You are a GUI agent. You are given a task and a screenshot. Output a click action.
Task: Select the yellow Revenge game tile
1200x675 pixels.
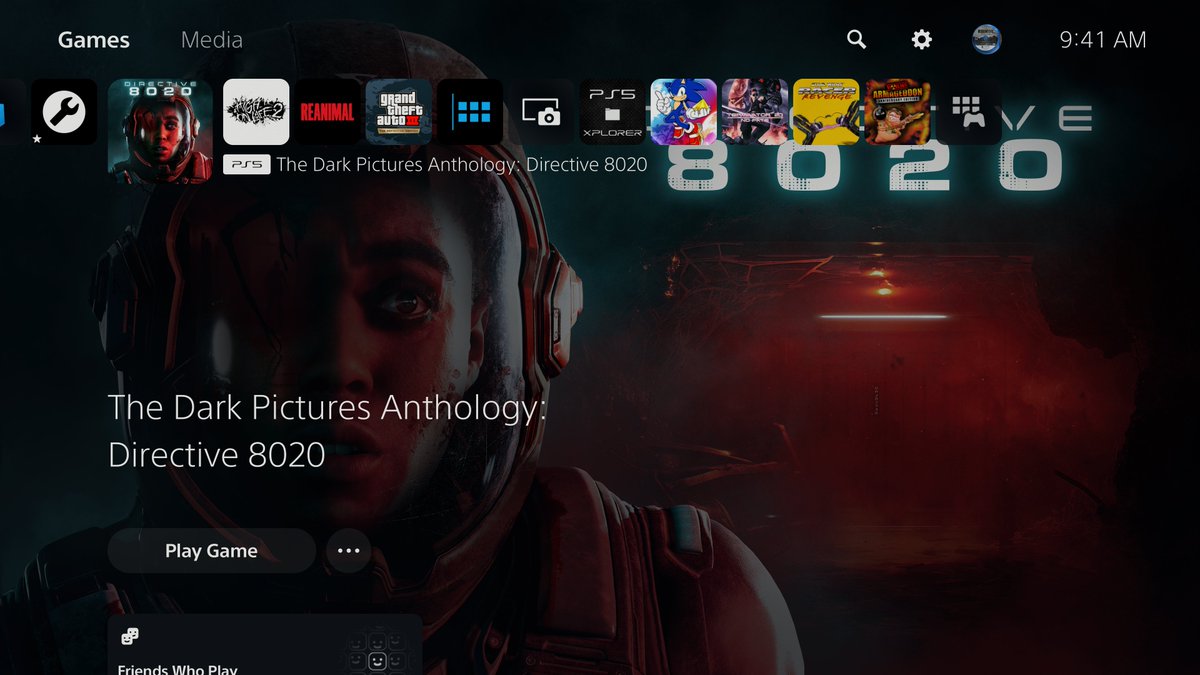(x=826, y=112)
